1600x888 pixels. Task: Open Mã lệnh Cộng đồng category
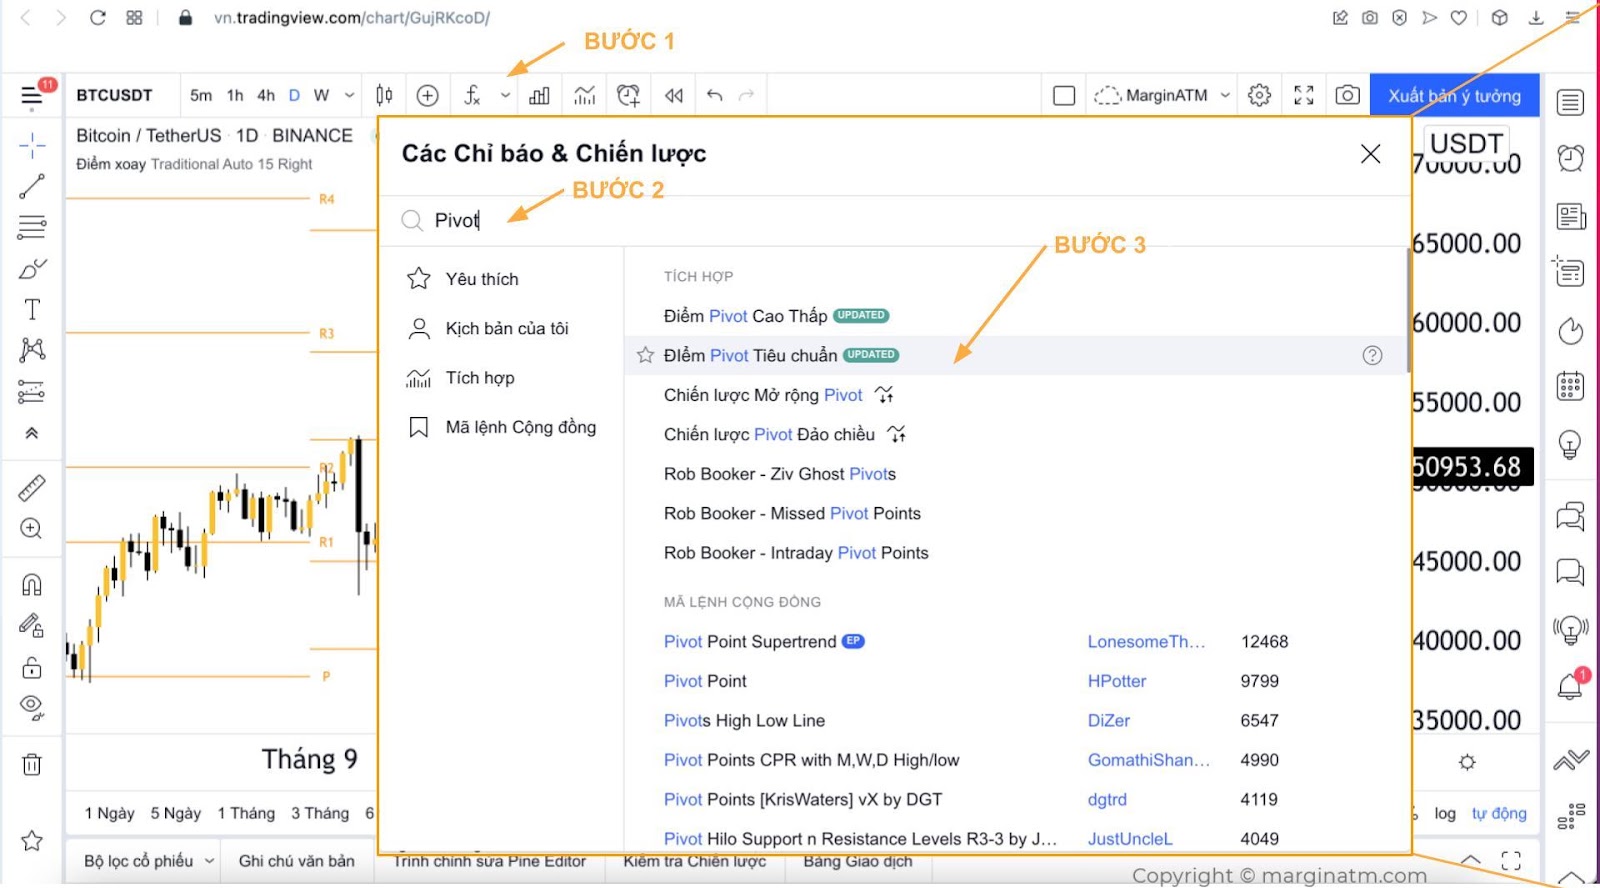502,427
